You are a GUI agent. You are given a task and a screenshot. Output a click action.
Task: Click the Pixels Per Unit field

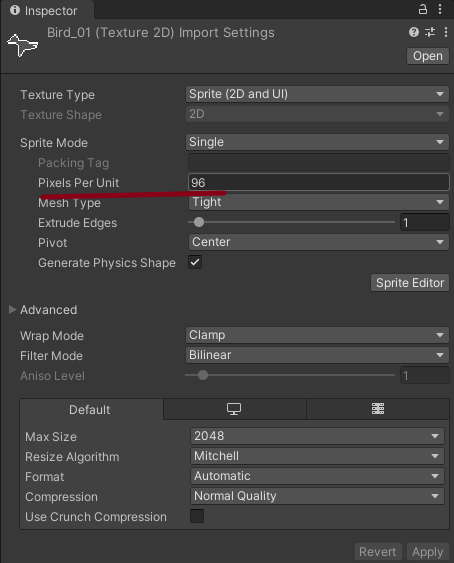pos(319,182)
